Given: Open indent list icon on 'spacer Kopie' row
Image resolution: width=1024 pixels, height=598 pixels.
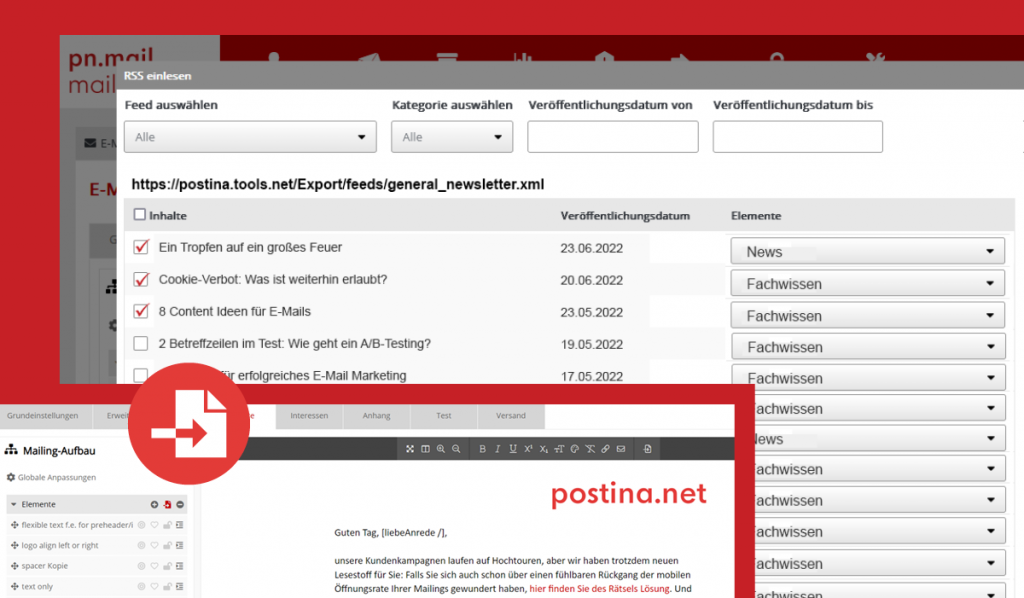Looking at the screenshot, I should click(180, 566).
